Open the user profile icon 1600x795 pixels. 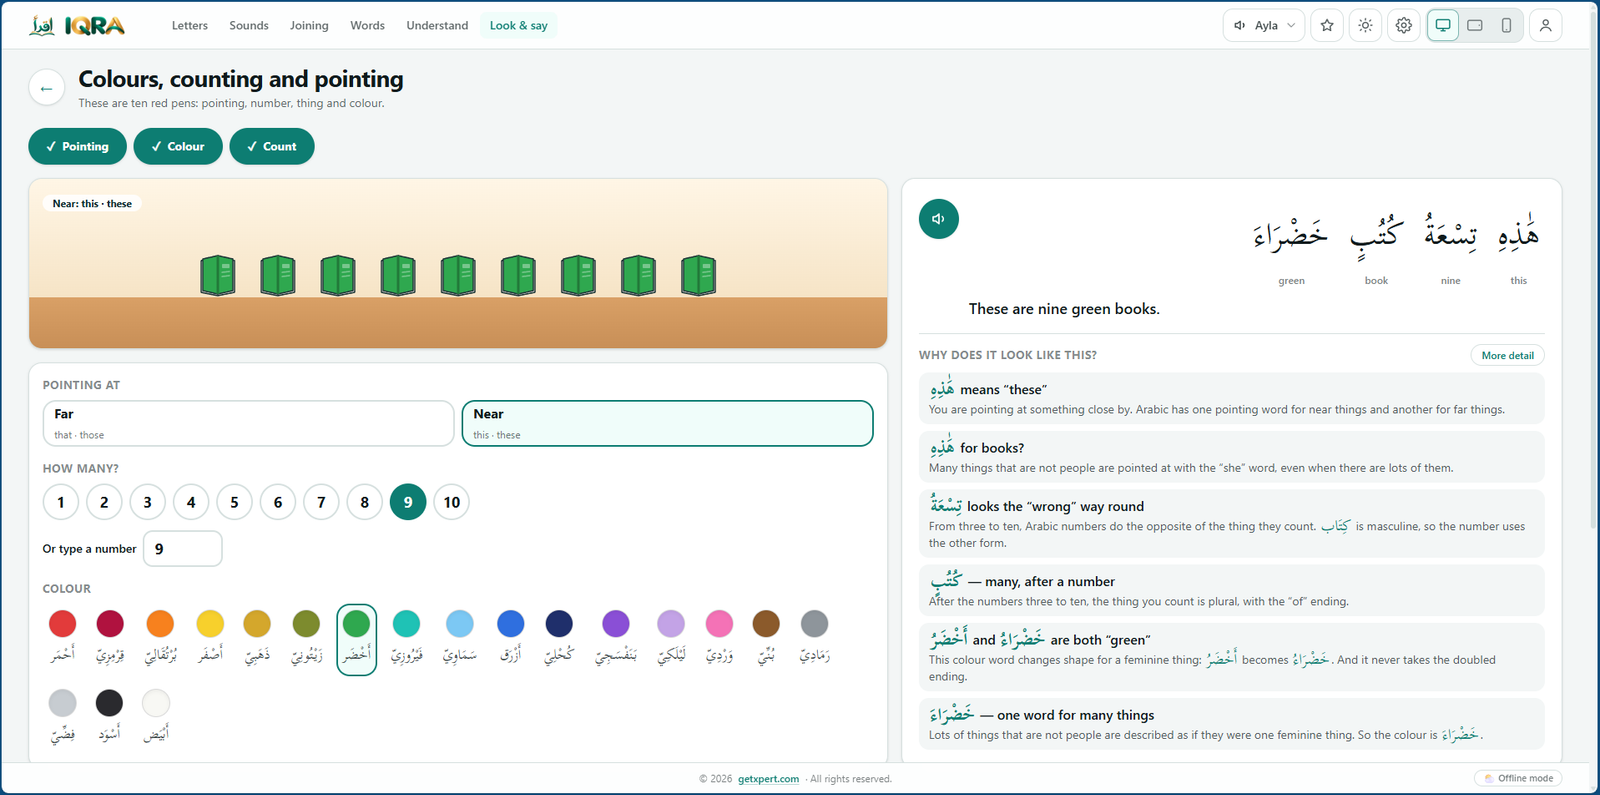[1545, 26]
